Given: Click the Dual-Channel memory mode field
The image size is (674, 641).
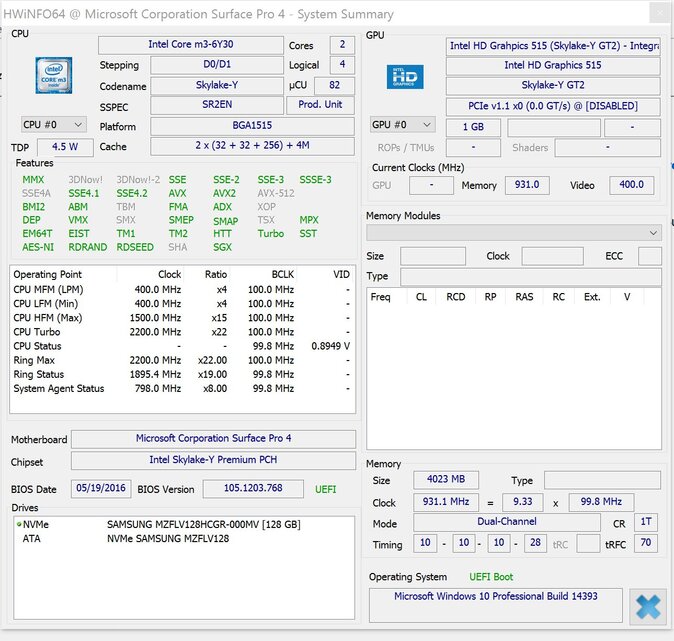Looking at the screenshot, I should coord(507,523).
